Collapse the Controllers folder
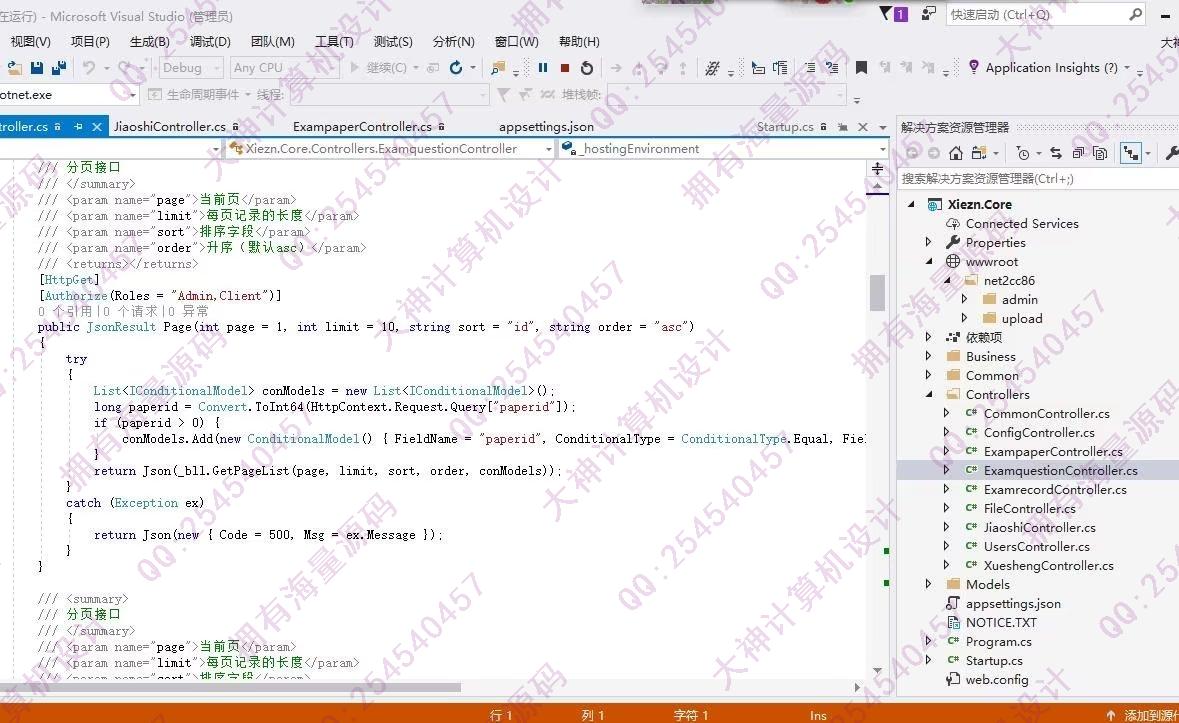The height and width of the screenshot is (723, 1179). 929,393
